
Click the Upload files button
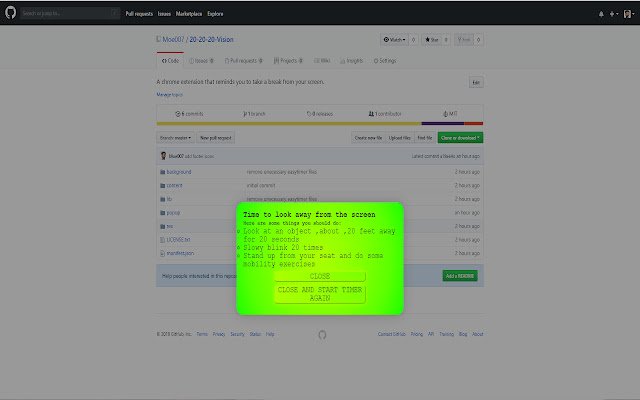coord(400,138)
